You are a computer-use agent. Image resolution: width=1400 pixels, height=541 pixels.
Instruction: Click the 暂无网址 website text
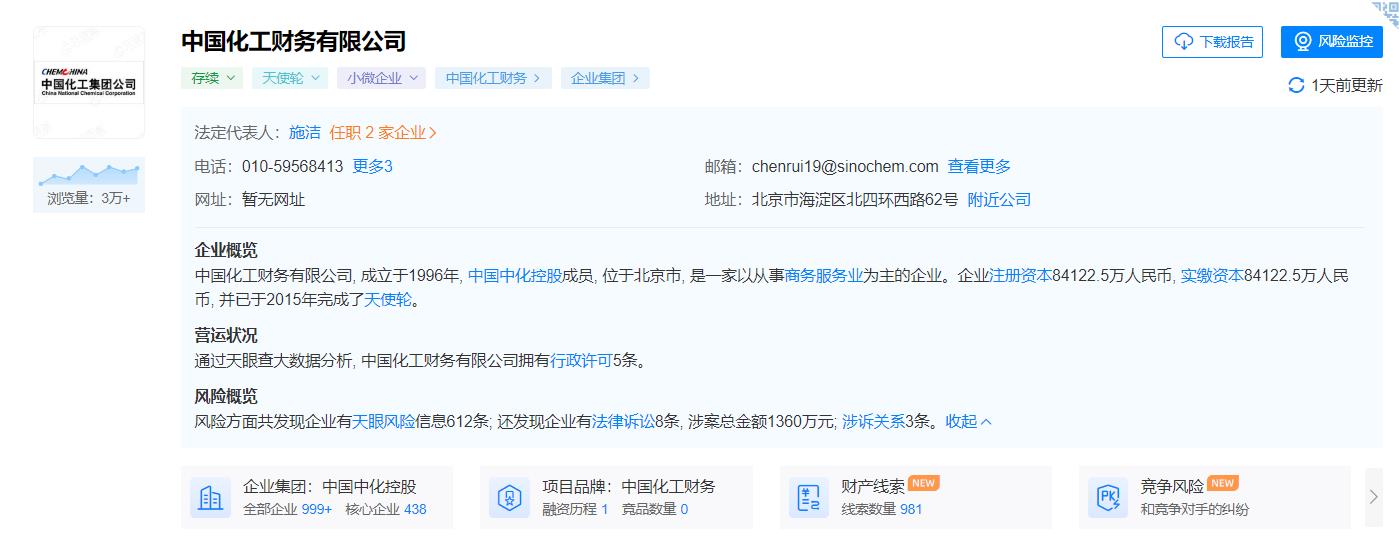[x=273, y=200]
